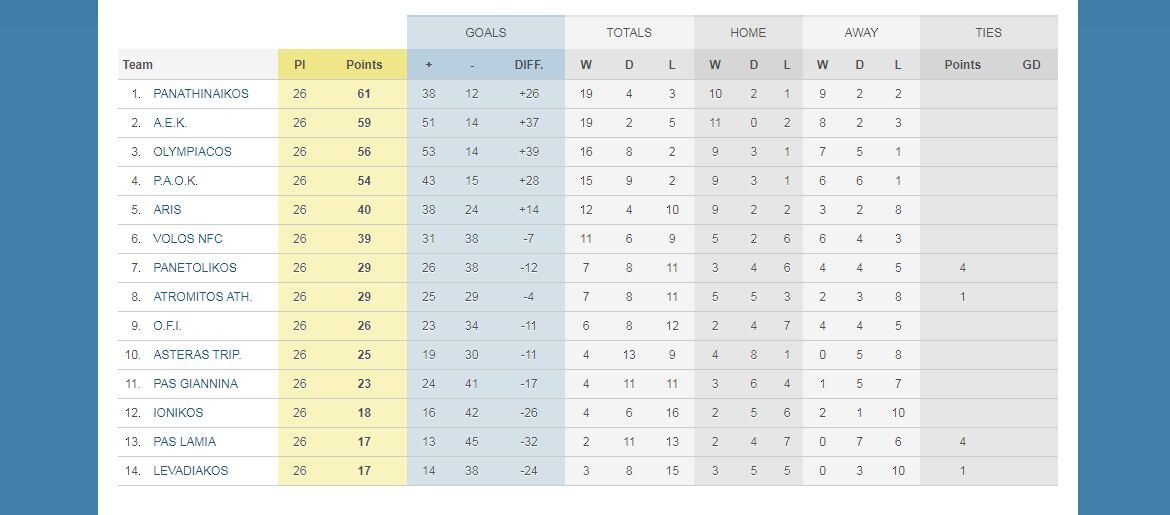Image resolution: width=1170 pixels, height=515 pixels.
Task: Open ASTERAS TRIP. team link
Action: coord(197,355)
